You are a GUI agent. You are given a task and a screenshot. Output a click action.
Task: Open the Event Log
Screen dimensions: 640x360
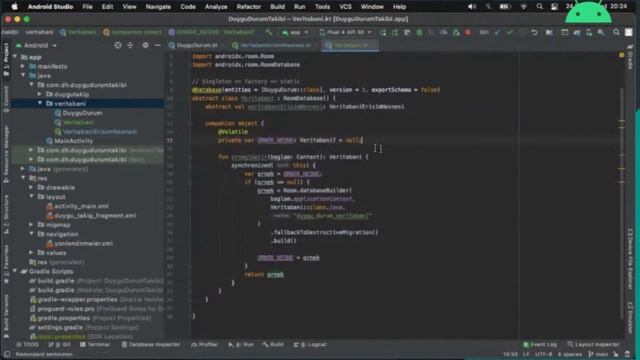pos(540,344)
